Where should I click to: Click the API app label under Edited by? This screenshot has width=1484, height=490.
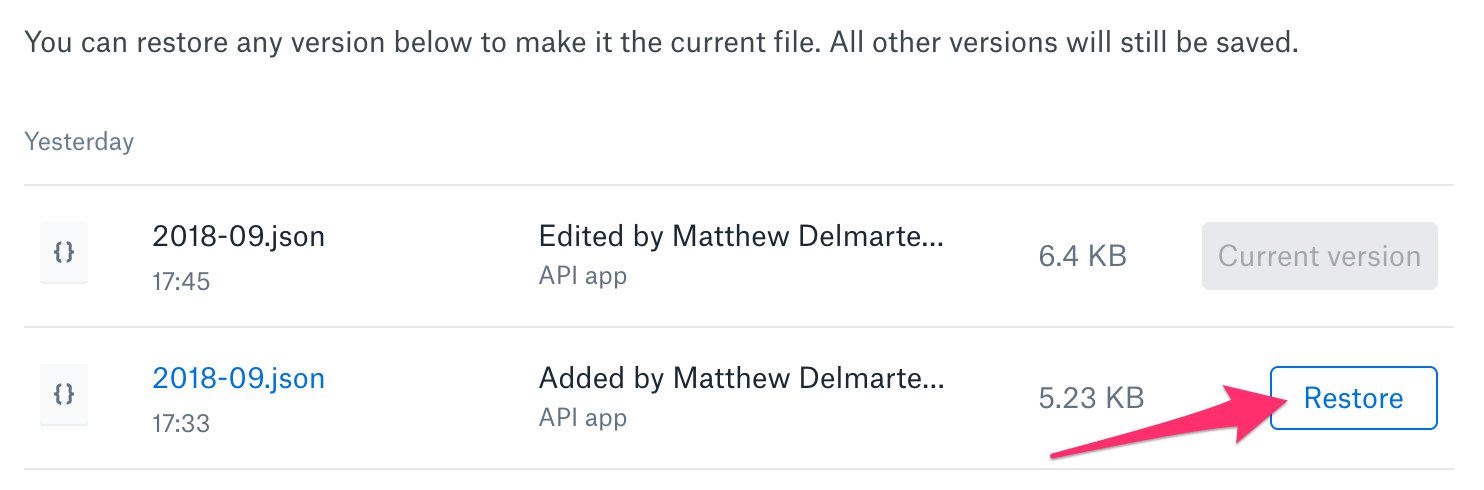[582, 276]
